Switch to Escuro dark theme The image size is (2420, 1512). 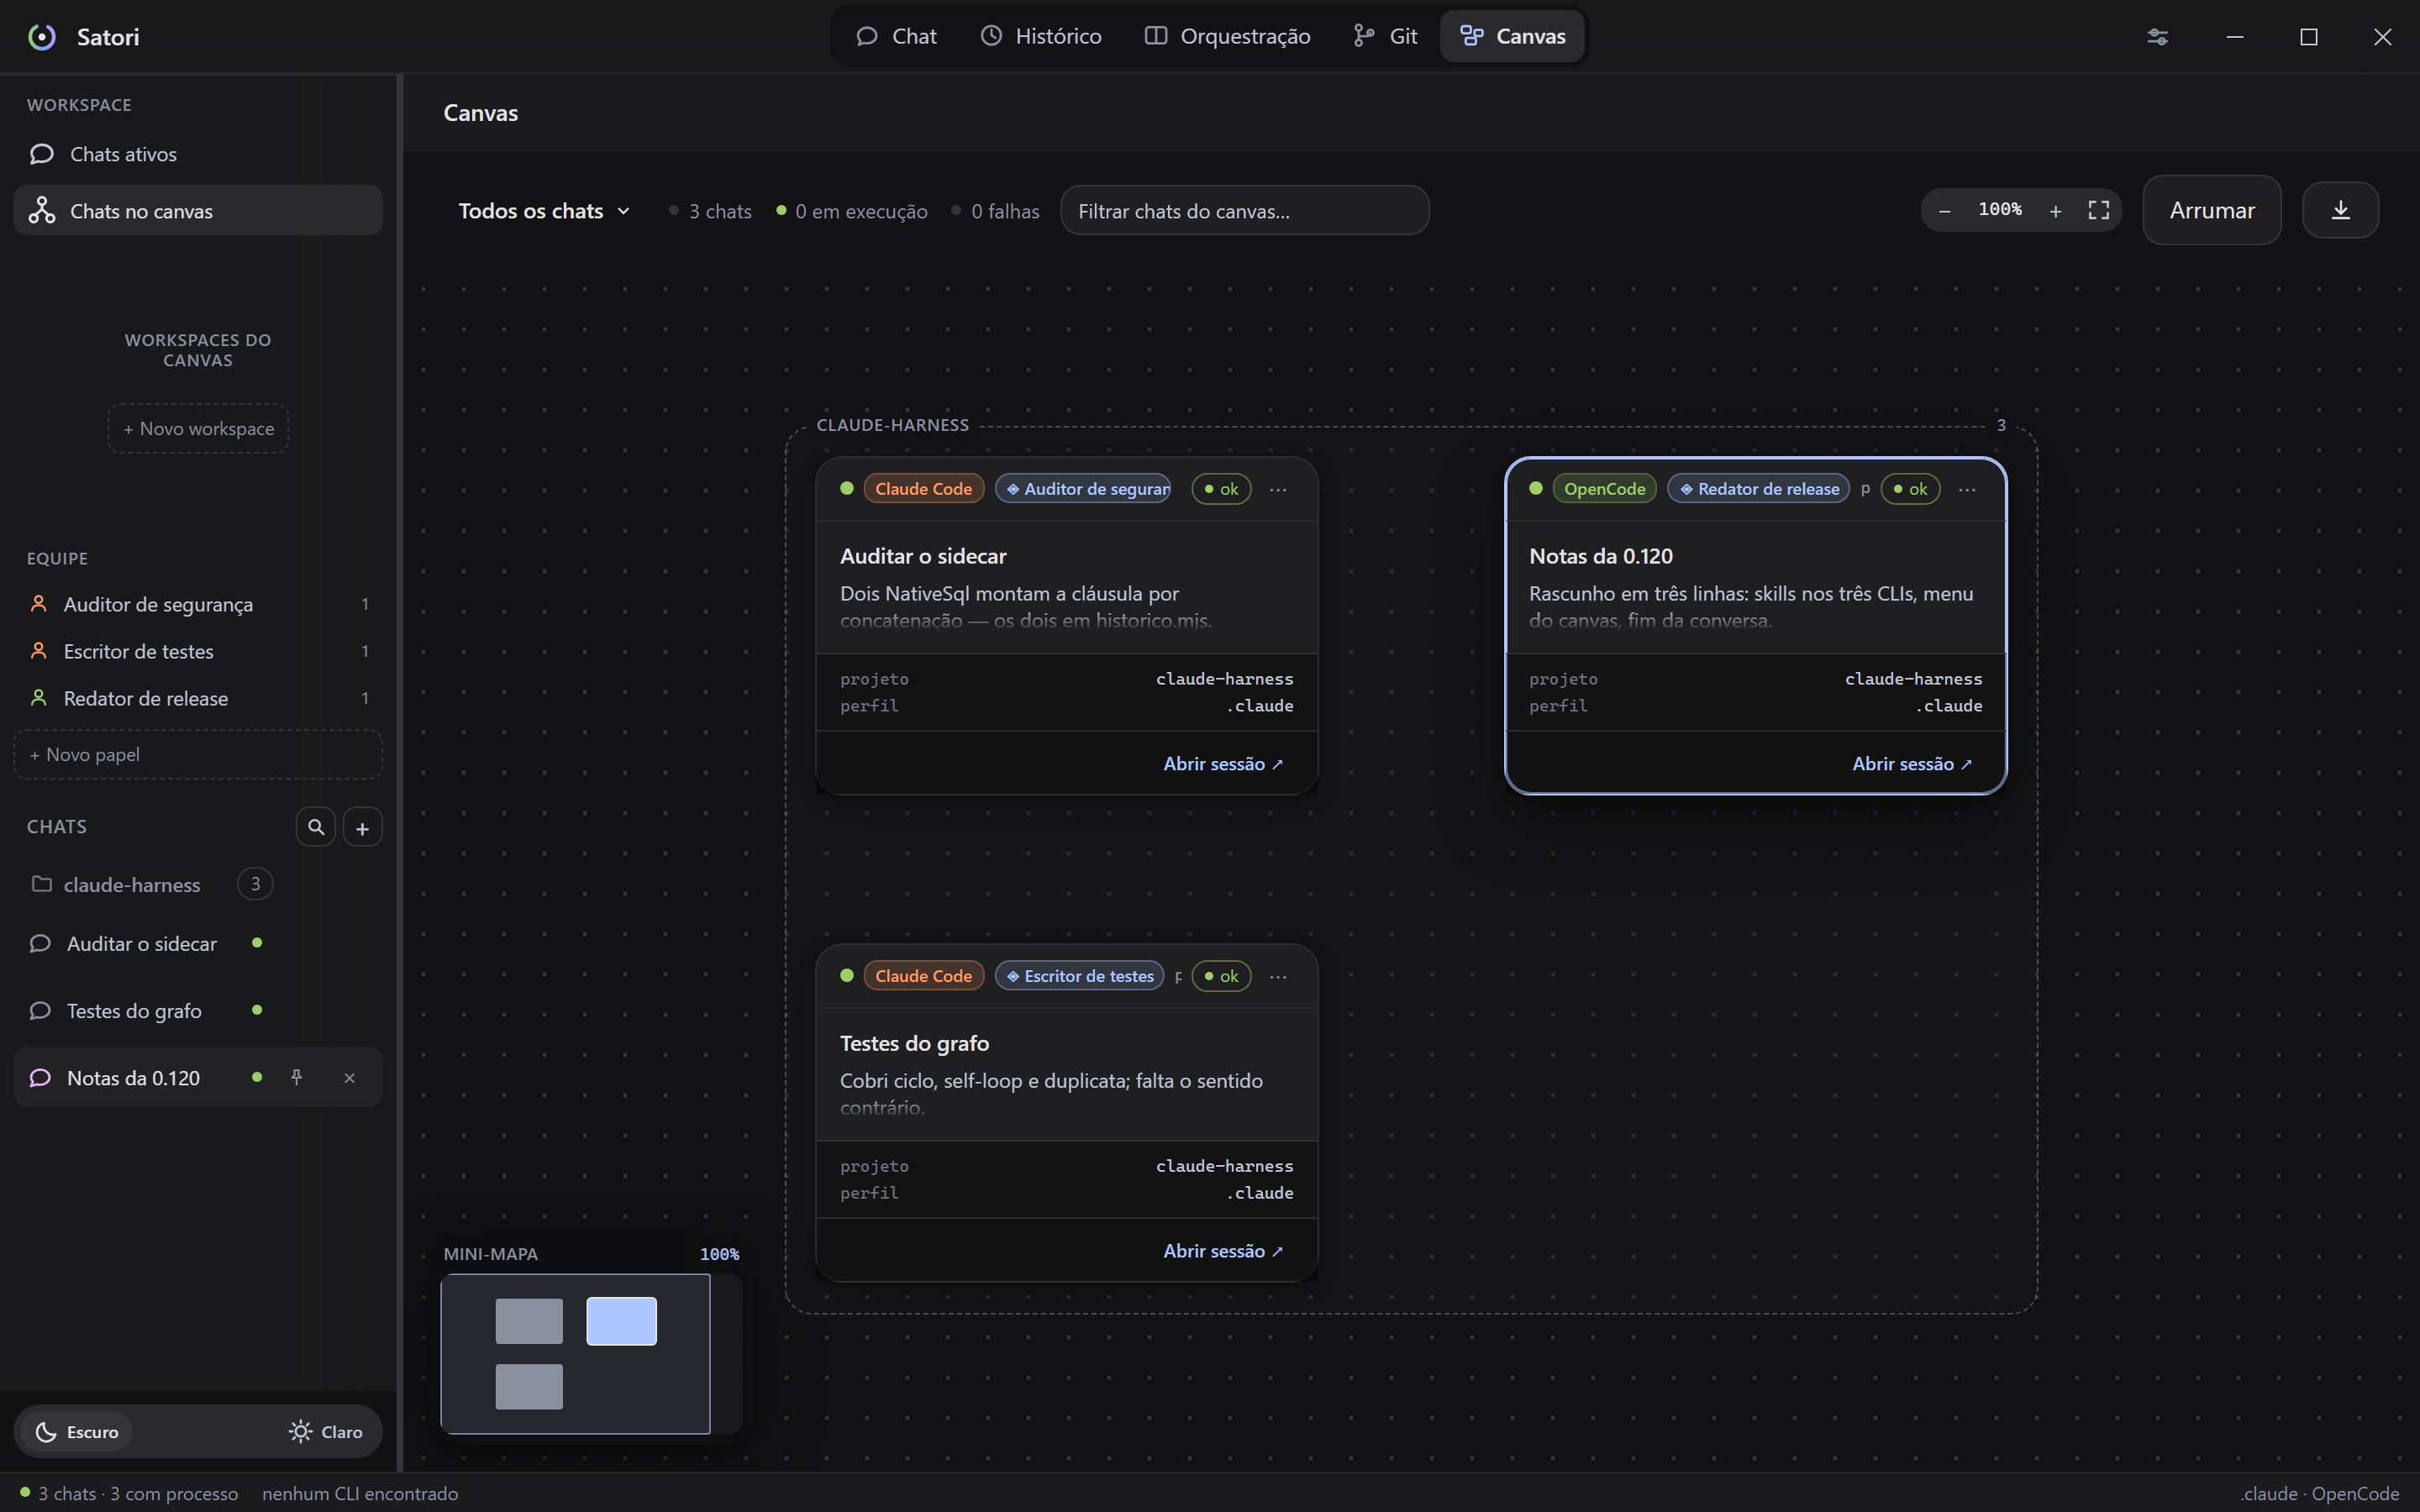(x=77, y=1431)
